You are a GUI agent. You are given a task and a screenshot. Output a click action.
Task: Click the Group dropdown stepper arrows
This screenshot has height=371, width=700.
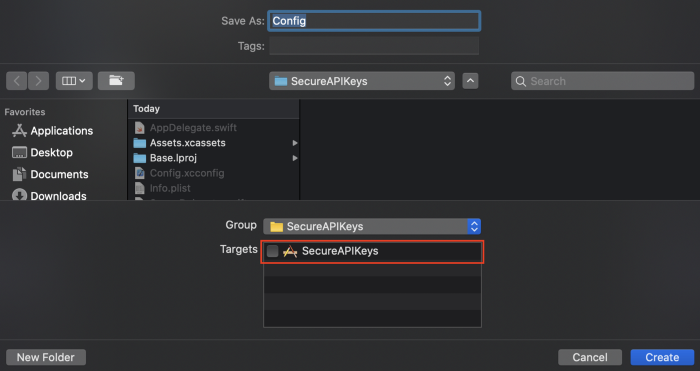coord(474,226)
